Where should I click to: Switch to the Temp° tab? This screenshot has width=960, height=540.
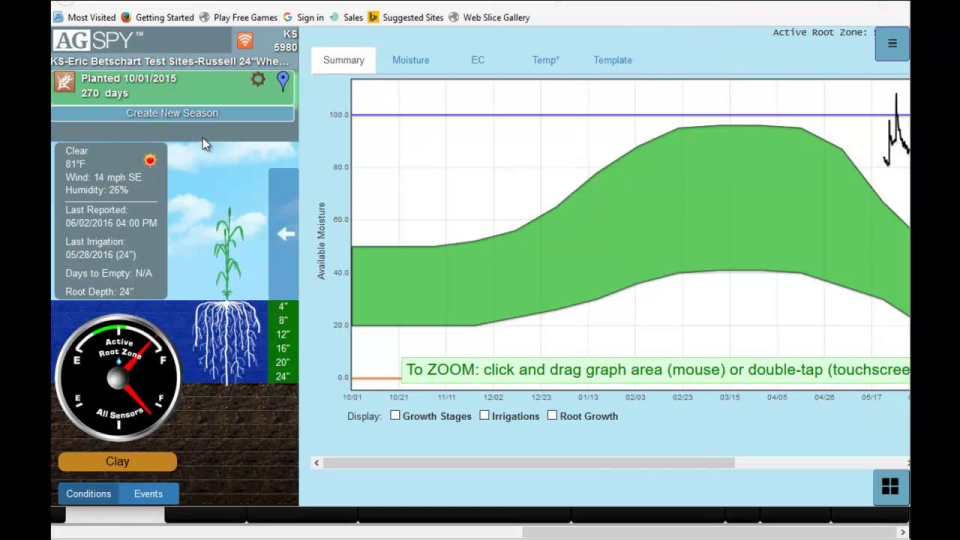[x=546, y=60]
